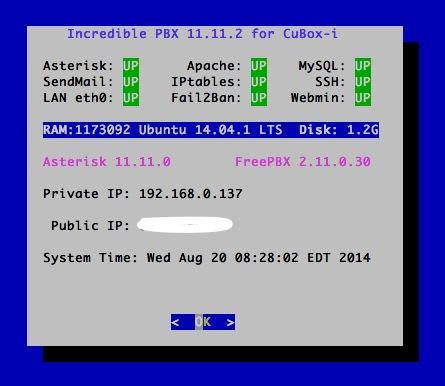Click the SendMail: label
Image resolution: width=445 pixels, height=386 pixels.
(78, 82)
